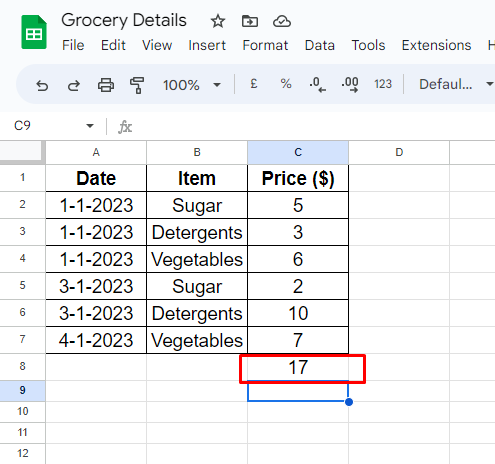Click the Redo arrow icon
The height and width of the screenshot is (464, 495).
[x=74, y=85]
